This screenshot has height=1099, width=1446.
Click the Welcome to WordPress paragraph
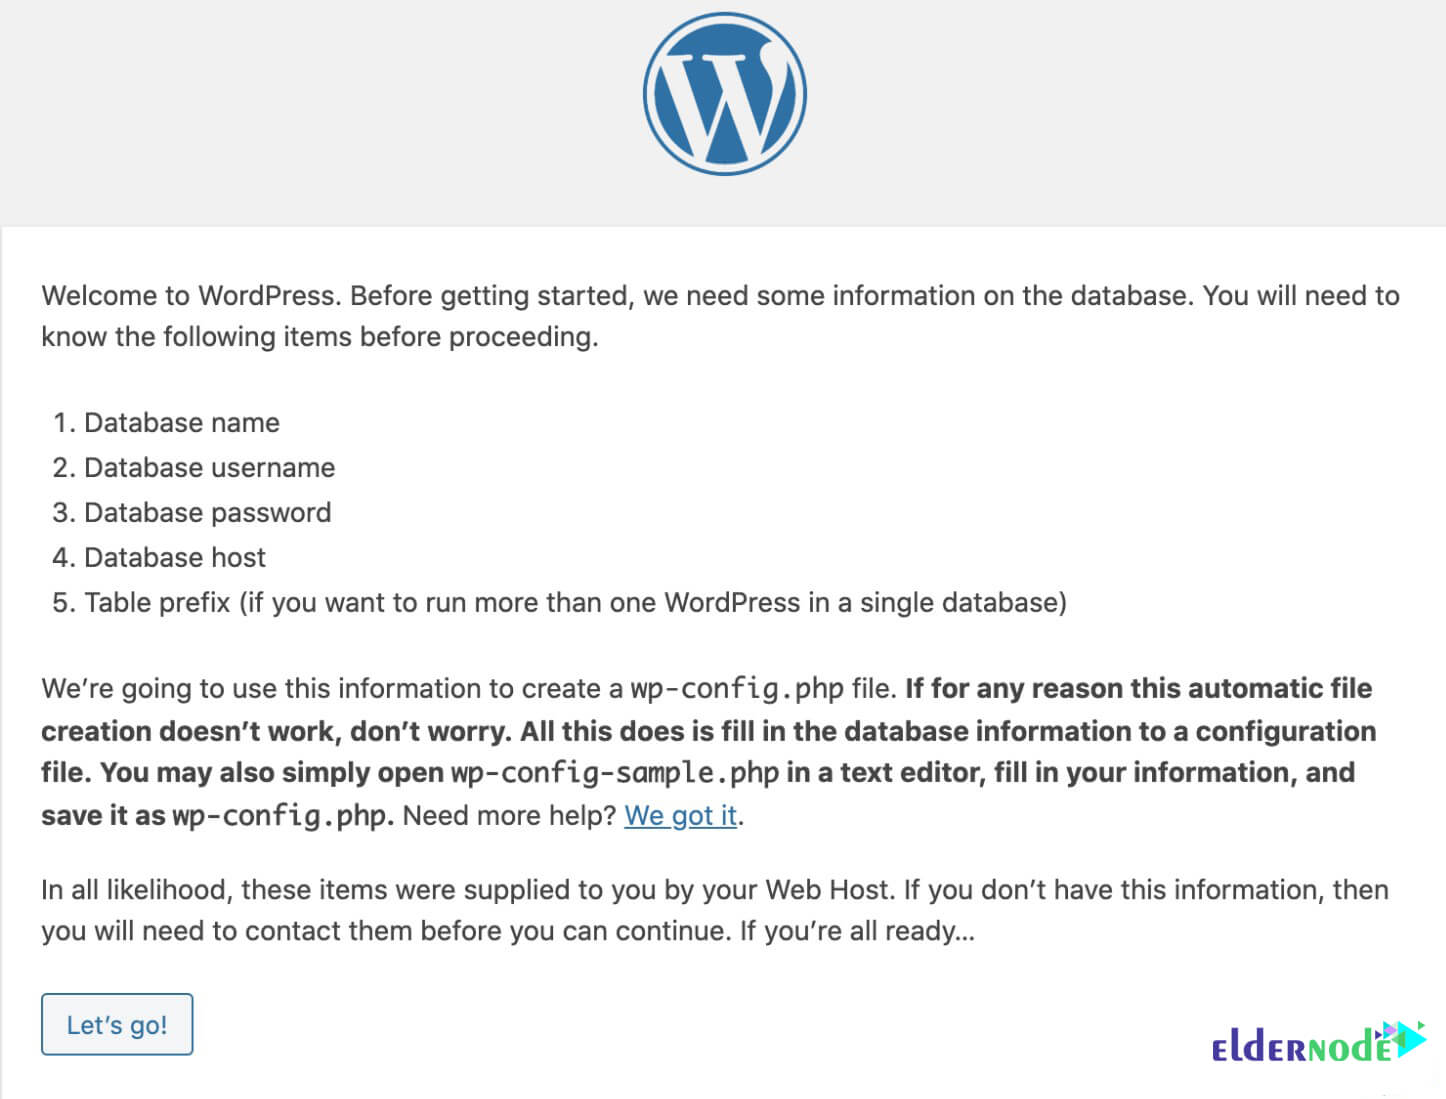[720, 316]
